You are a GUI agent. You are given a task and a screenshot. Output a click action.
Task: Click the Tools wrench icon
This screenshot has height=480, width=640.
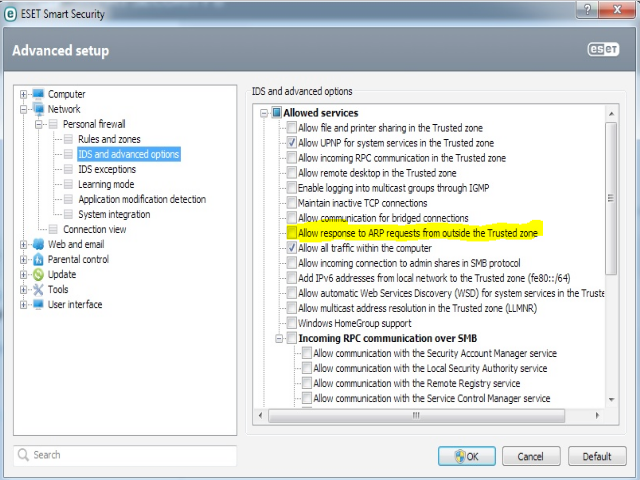(x=38, y=289)
